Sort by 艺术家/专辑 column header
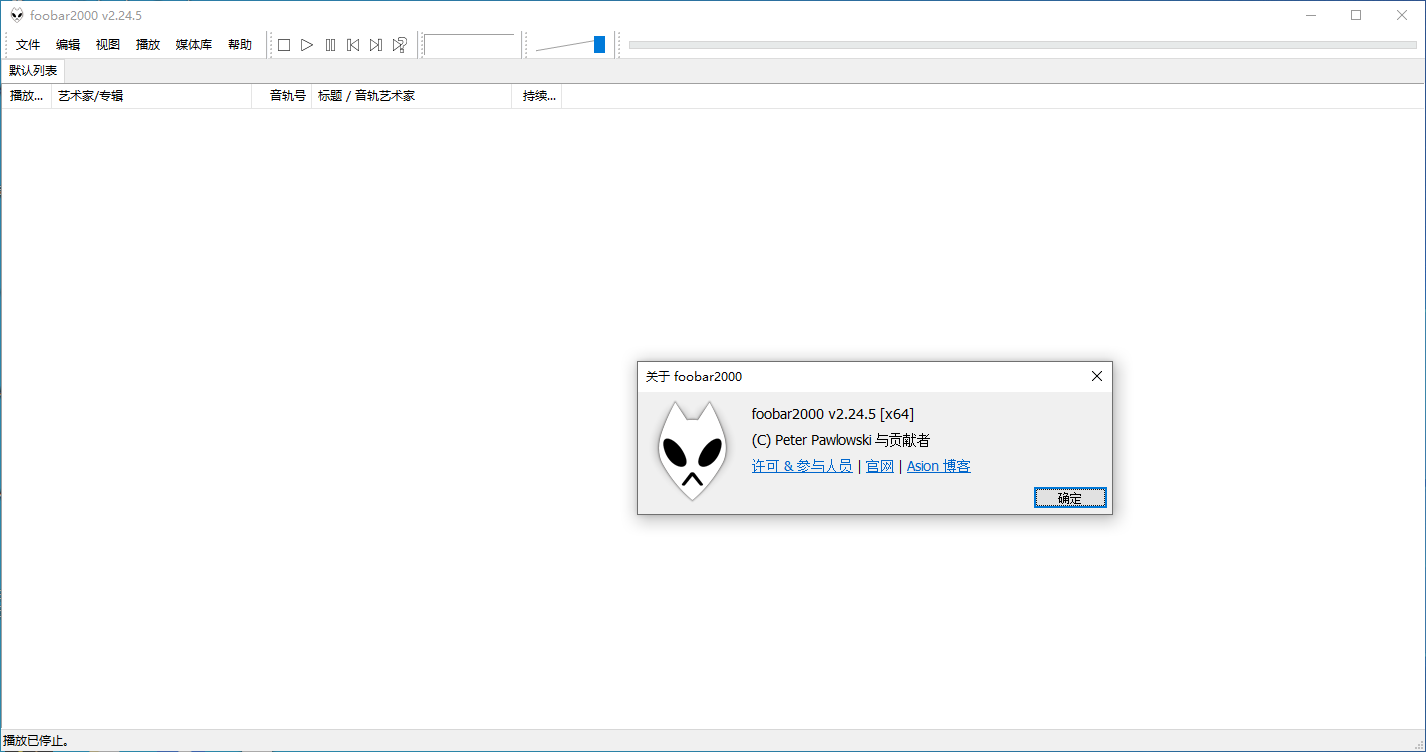 (x=152, y=96)
